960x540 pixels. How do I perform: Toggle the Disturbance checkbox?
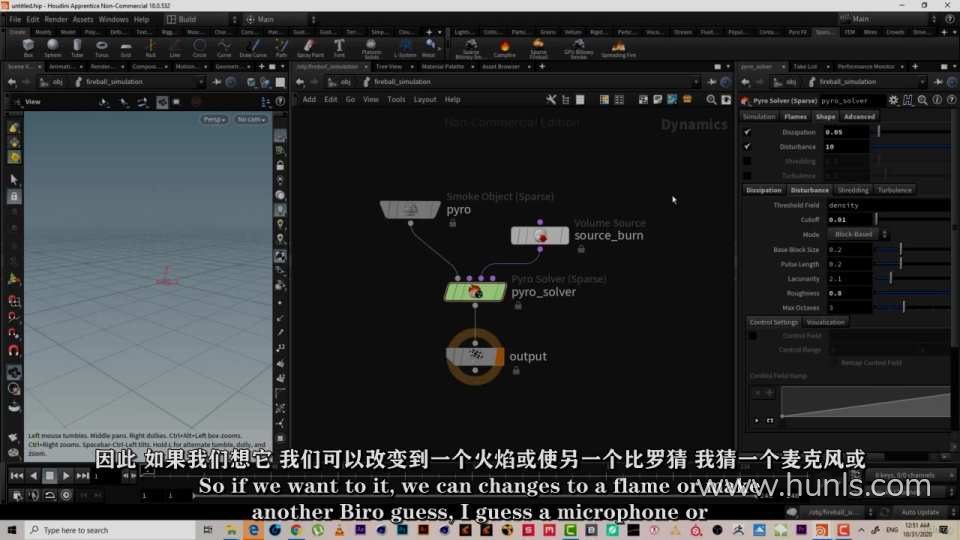coord(747,146)
